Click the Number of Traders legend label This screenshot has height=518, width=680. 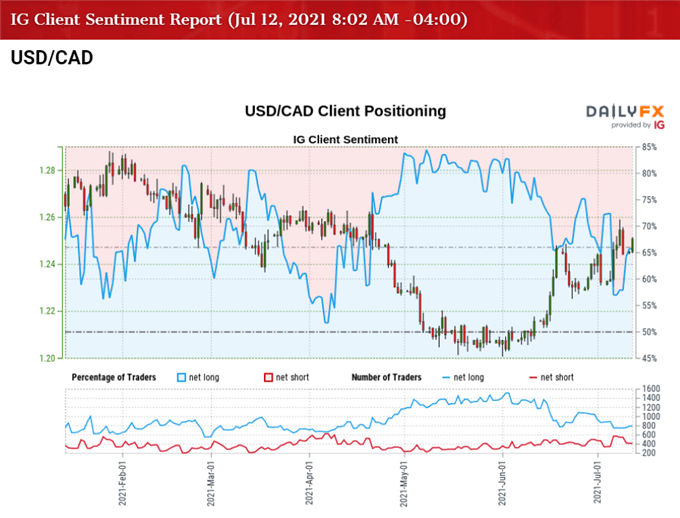386,377
